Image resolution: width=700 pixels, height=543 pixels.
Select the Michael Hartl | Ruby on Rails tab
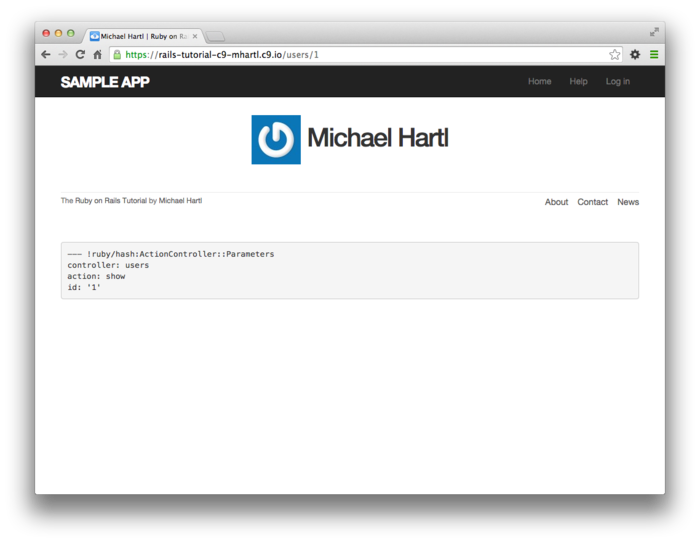click(143, 36)
